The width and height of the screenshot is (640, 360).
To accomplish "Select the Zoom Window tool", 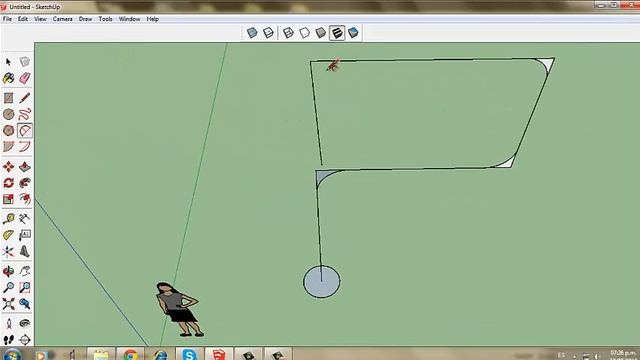I will point(24,287).
